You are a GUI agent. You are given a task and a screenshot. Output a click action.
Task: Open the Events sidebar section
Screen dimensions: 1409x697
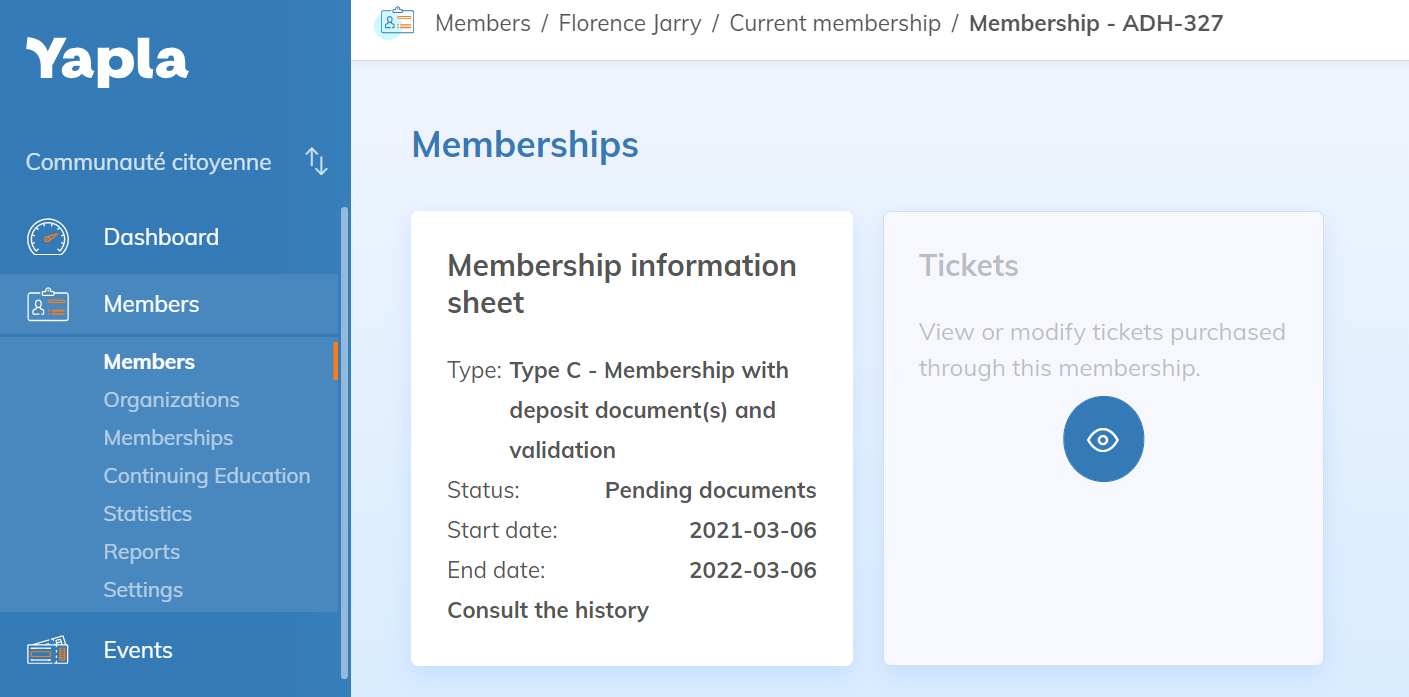click(138, 650)
